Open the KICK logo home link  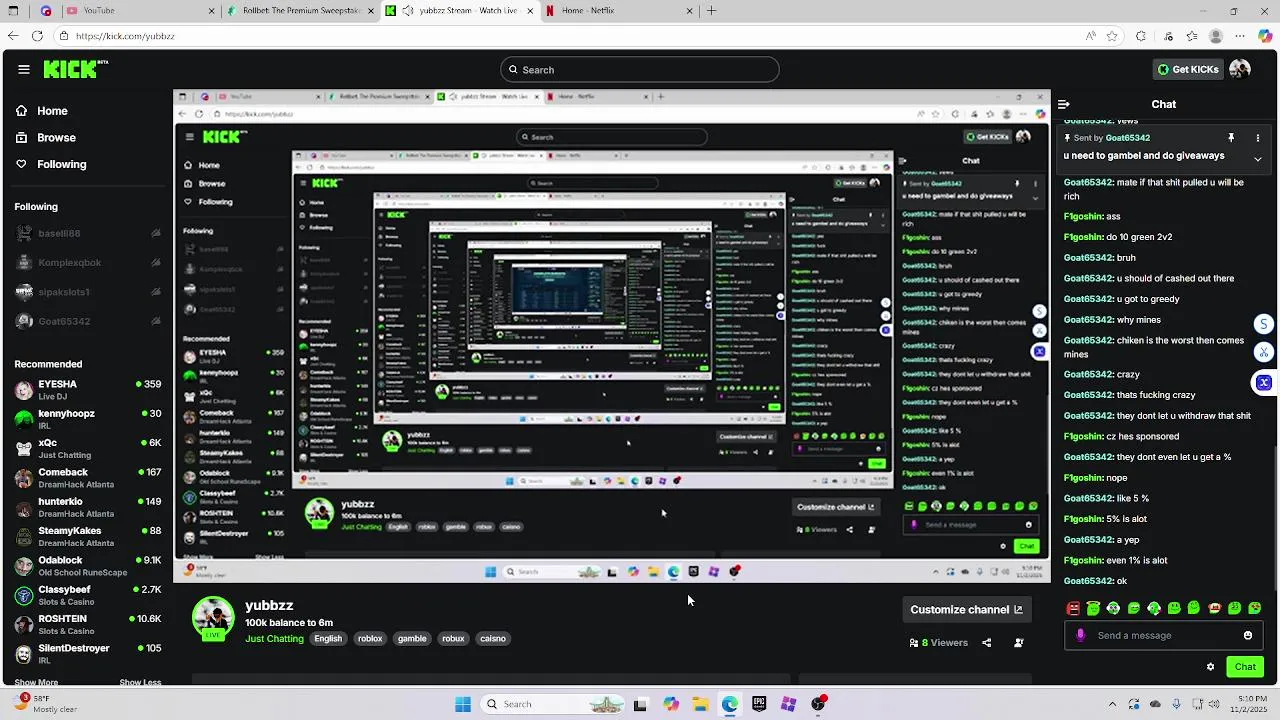click(x=76, y=69)
